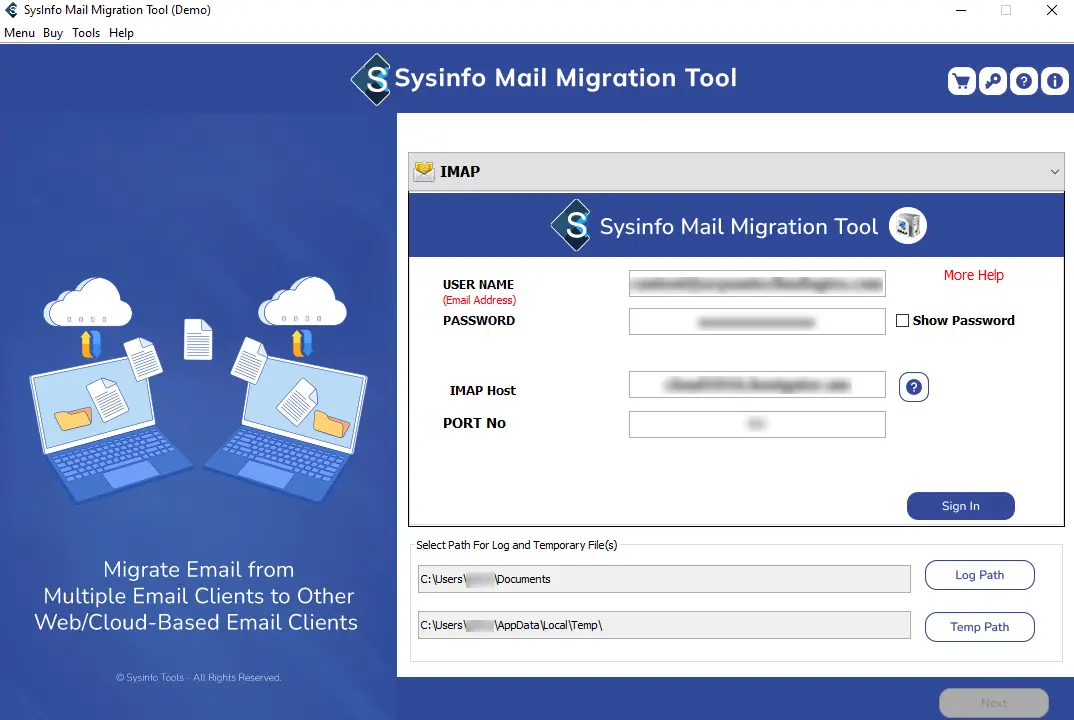Focus the Port No input field
1074x720 pixels.
[x=757, y=424]
